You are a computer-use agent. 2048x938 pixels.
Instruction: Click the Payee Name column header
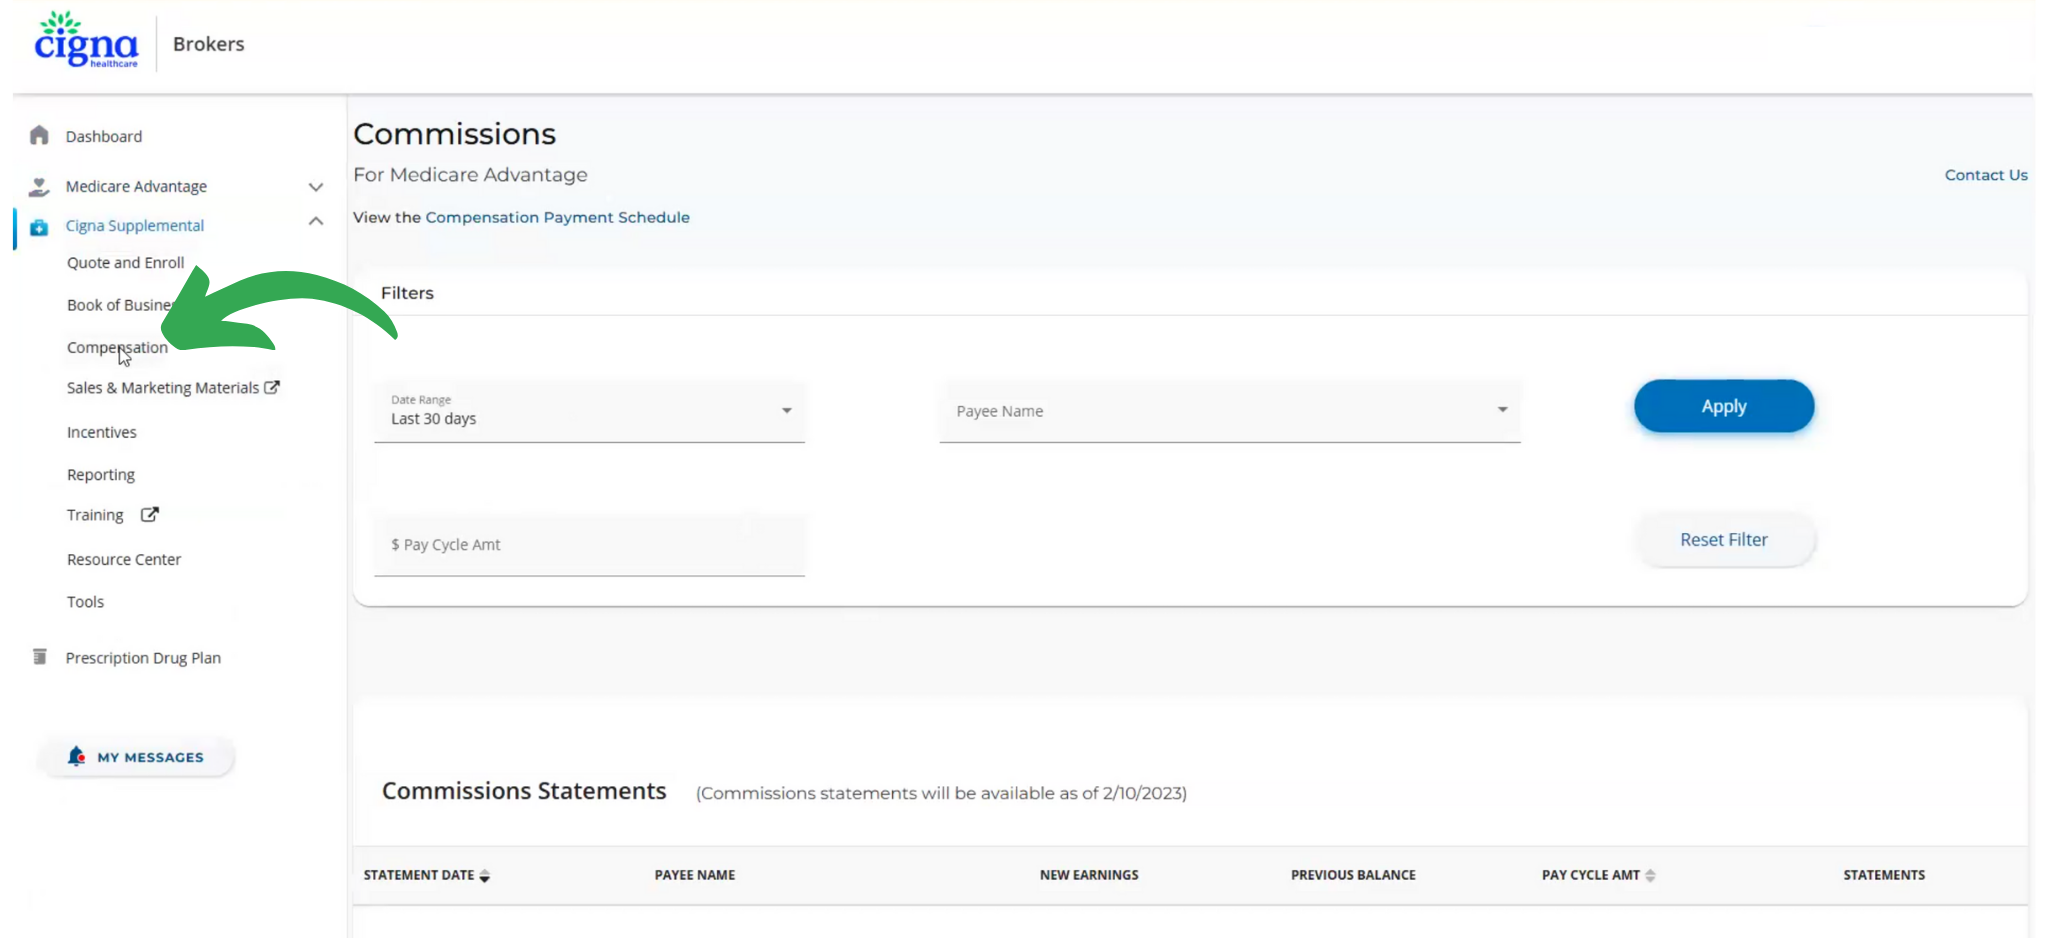[695, 875]
